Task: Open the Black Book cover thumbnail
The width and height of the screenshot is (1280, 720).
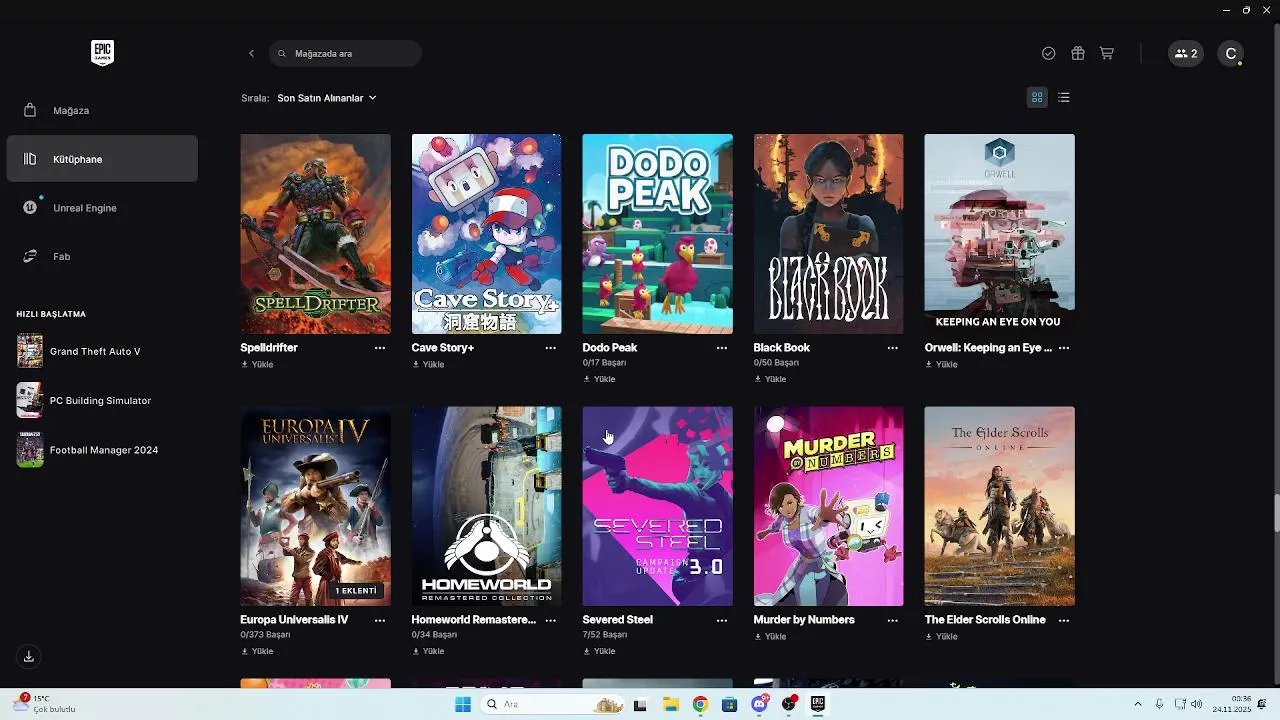Action: coord(829,234)
